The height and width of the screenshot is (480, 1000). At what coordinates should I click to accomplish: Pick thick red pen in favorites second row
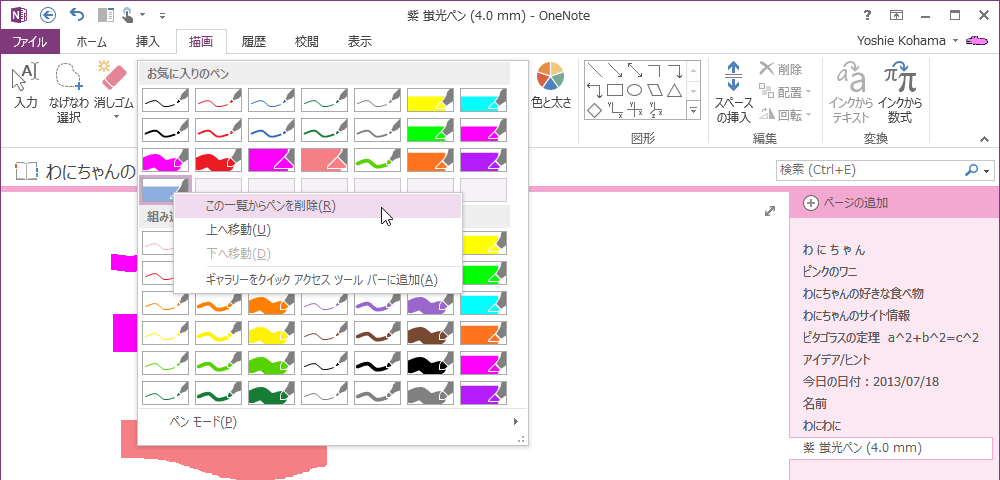(x=218, y=130)
